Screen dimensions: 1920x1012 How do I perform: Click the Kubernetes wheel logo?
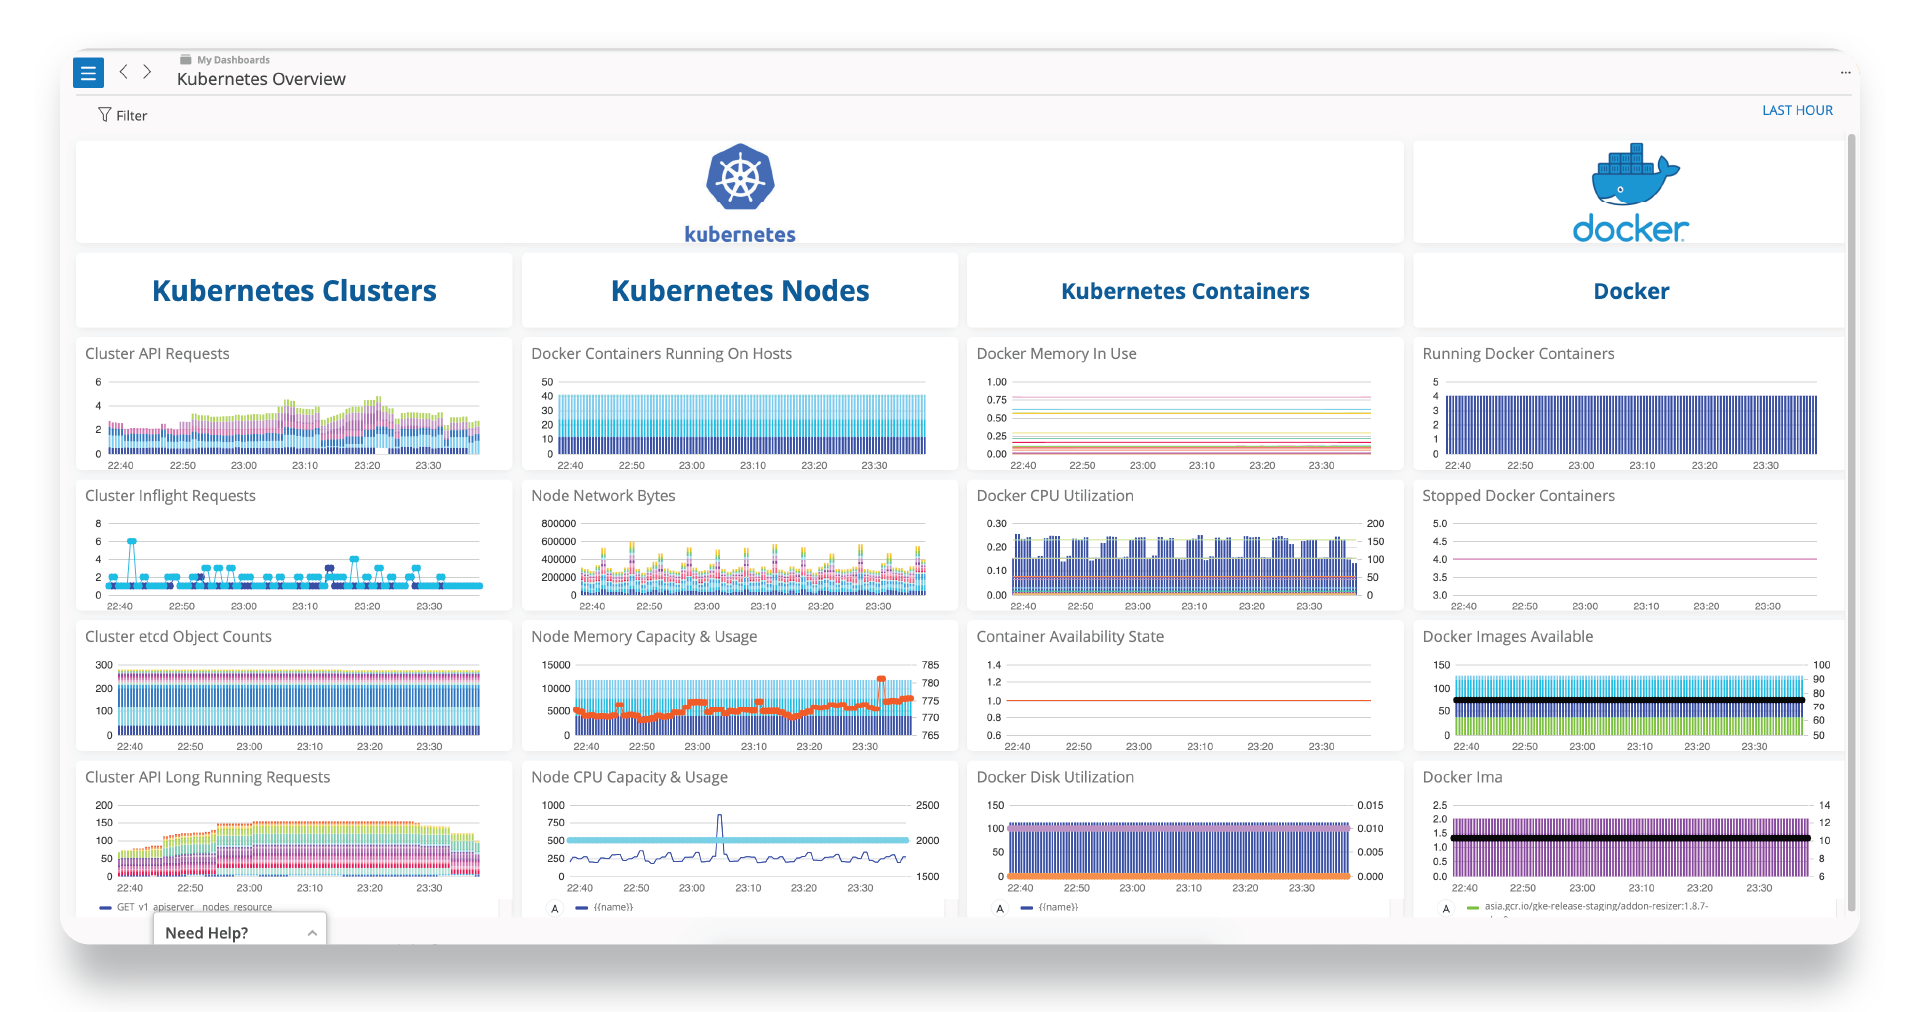(740, 177)
